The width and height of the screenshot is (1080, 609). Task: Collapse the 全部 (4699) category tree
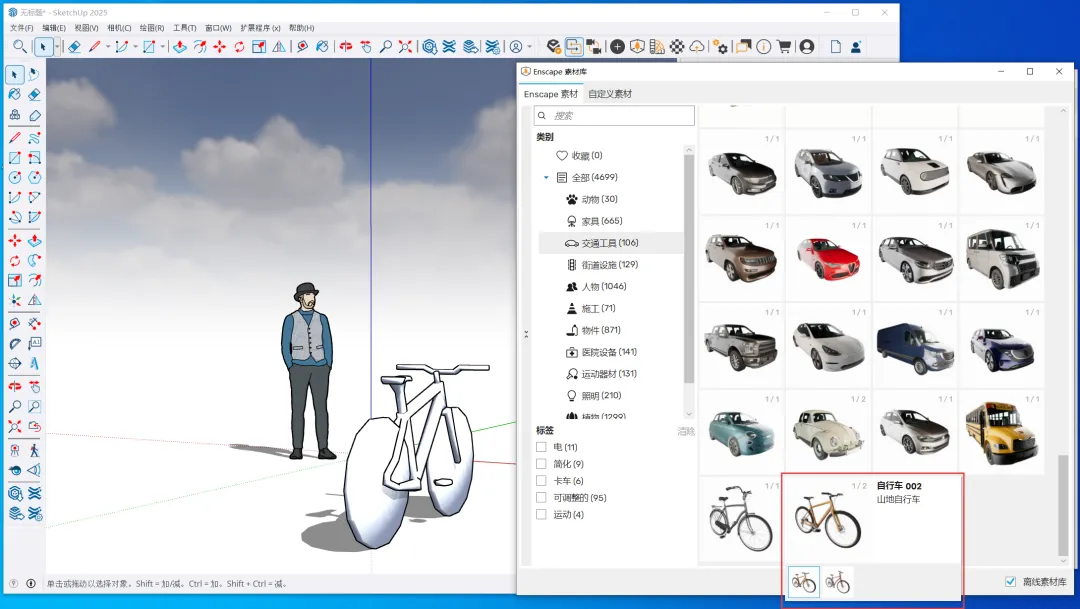click(546, 177)
